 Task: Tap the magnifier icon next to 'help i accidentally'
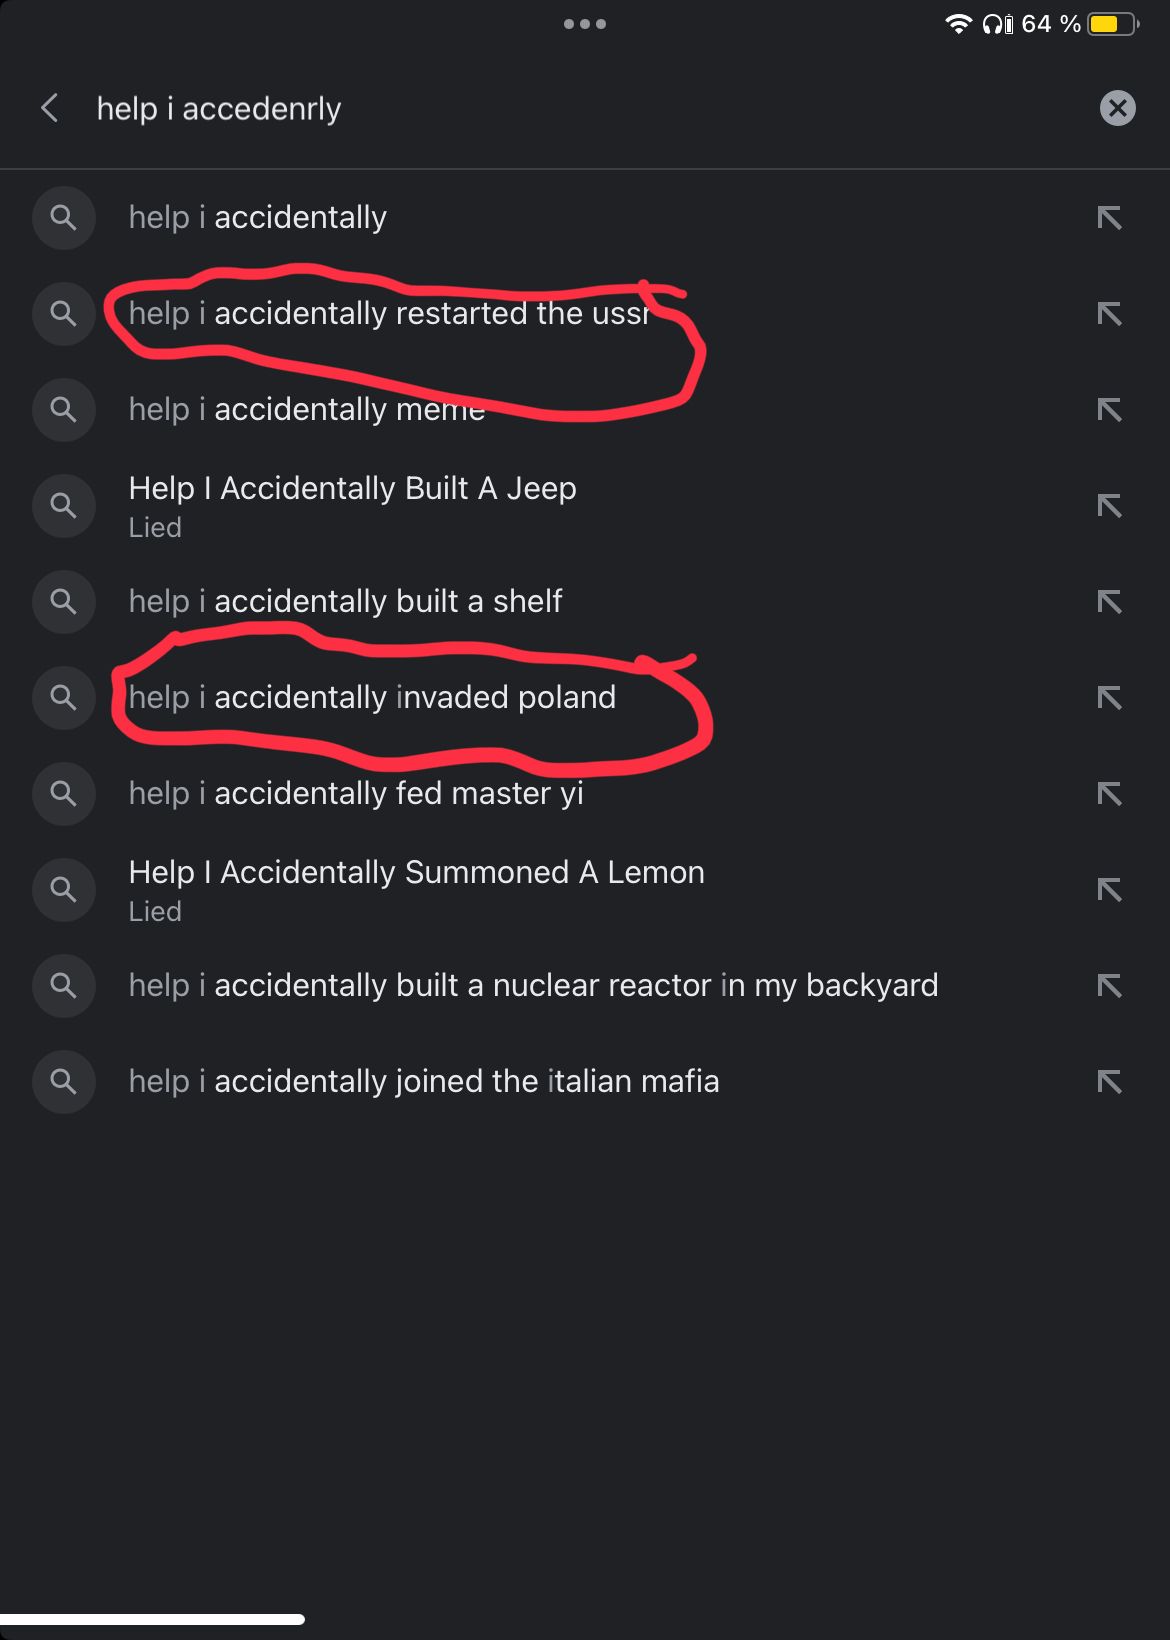(x=63, y=217)
